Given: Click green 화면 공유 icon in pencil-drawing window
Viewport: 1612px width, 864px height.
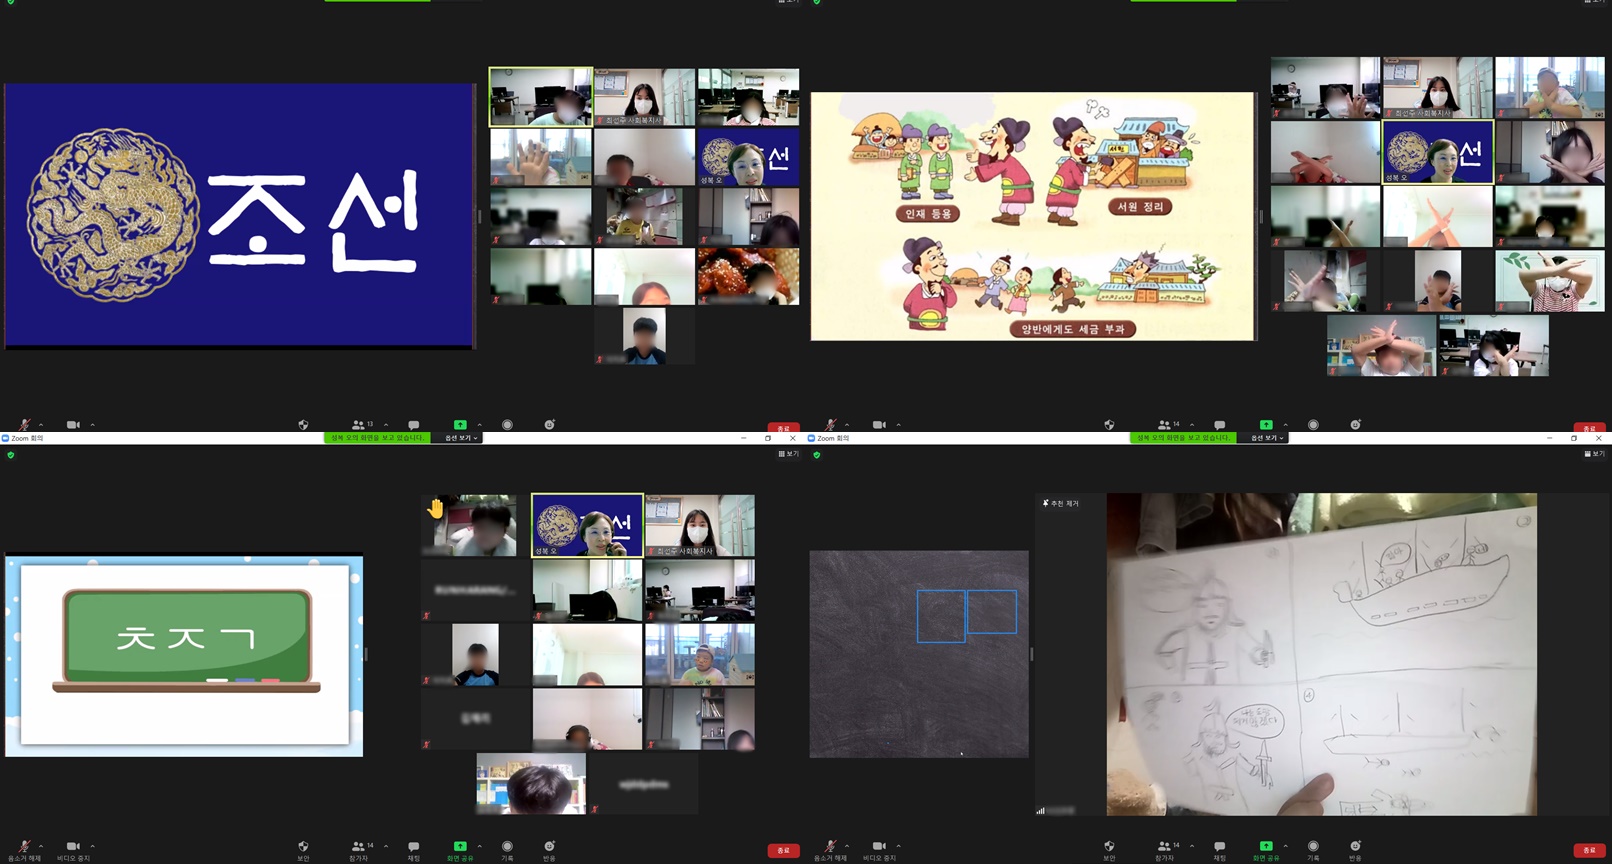Looking at the screenshot, I should tap(1266, 846).
